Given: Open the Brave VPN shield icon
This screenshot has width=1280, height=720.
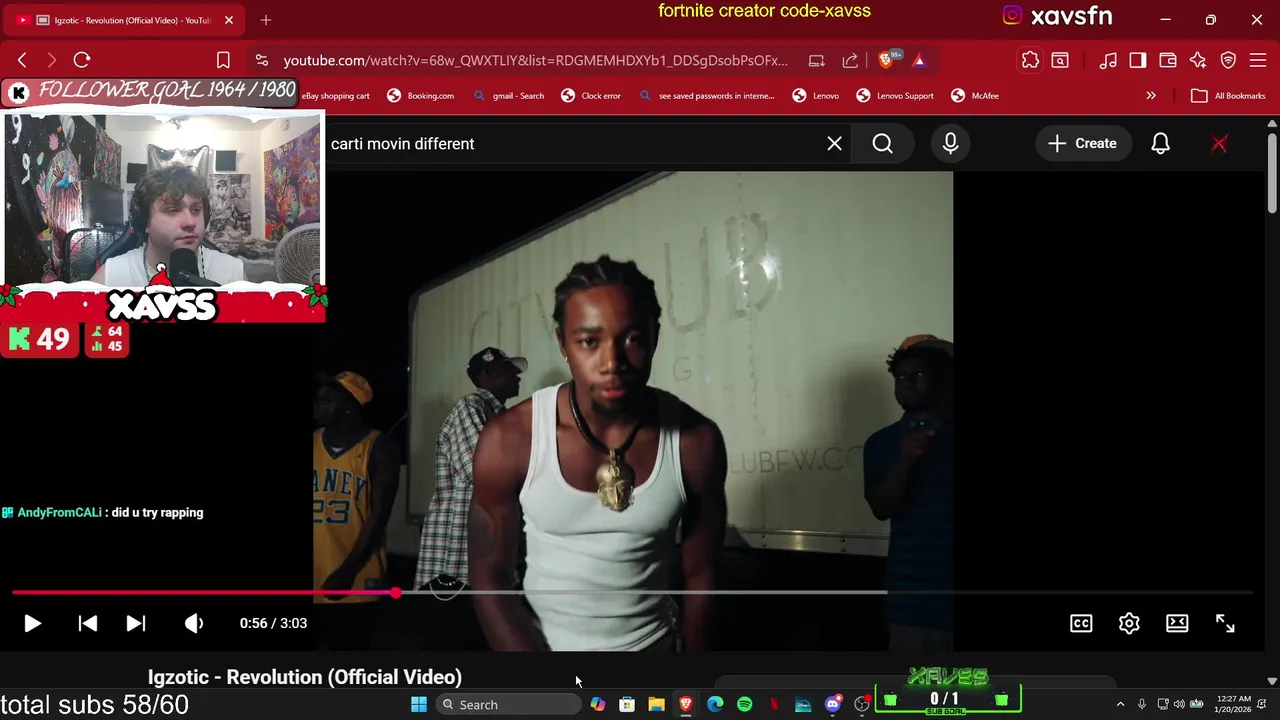Looking at the screenshot, I should coord(1228,60).
